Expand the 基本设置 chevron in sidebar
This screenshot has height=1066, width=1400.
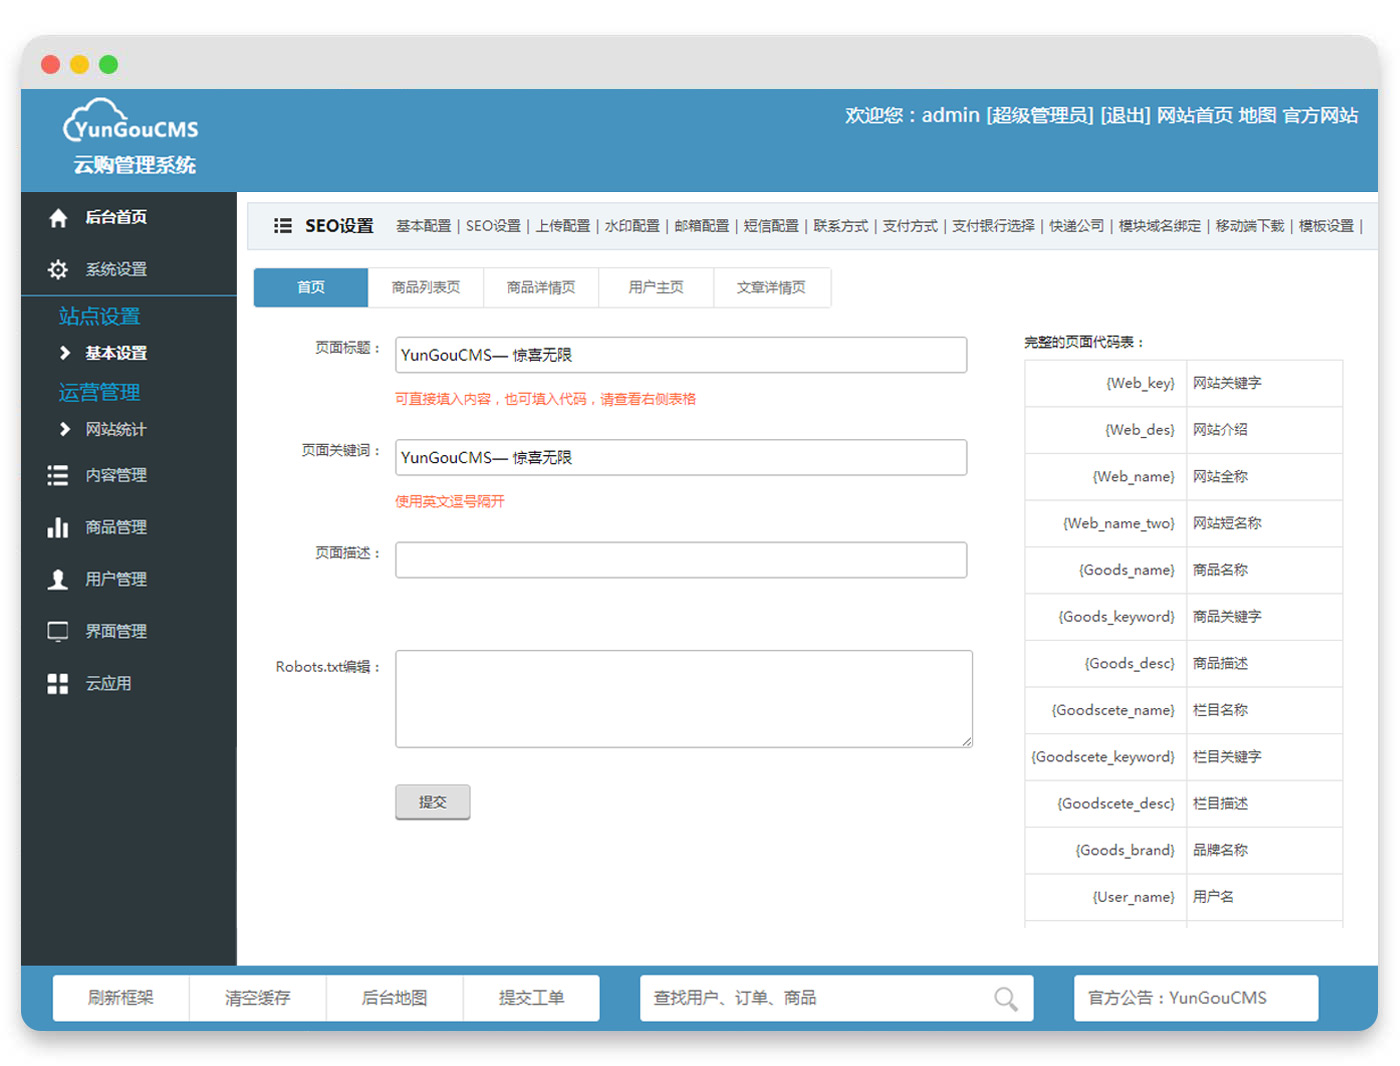(65, 353)
